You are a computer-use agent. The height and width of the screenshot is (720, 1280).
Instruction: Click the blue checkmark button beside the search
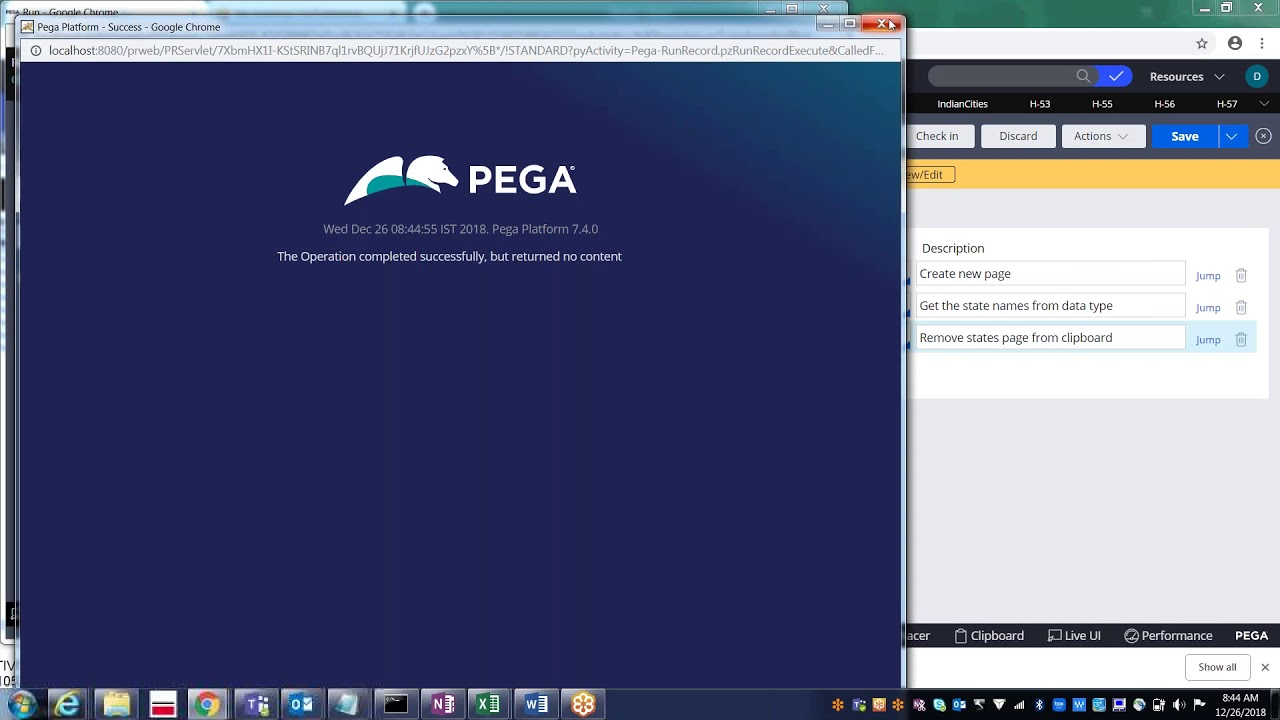point(1116,76)
